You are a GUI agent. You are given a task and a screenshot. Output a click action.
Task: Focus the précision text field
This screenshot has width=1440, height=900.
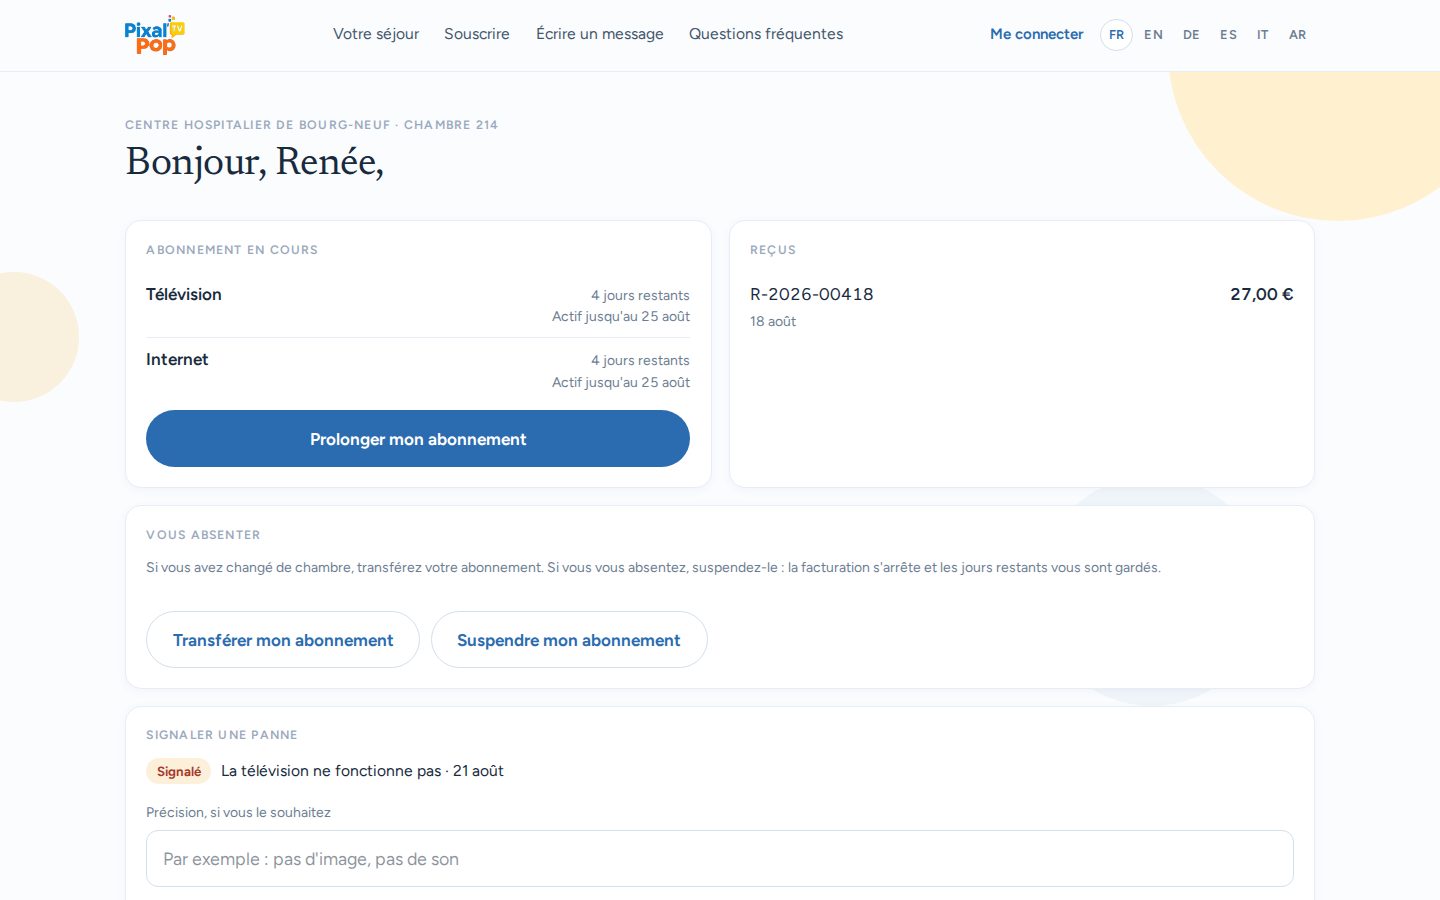720,859
